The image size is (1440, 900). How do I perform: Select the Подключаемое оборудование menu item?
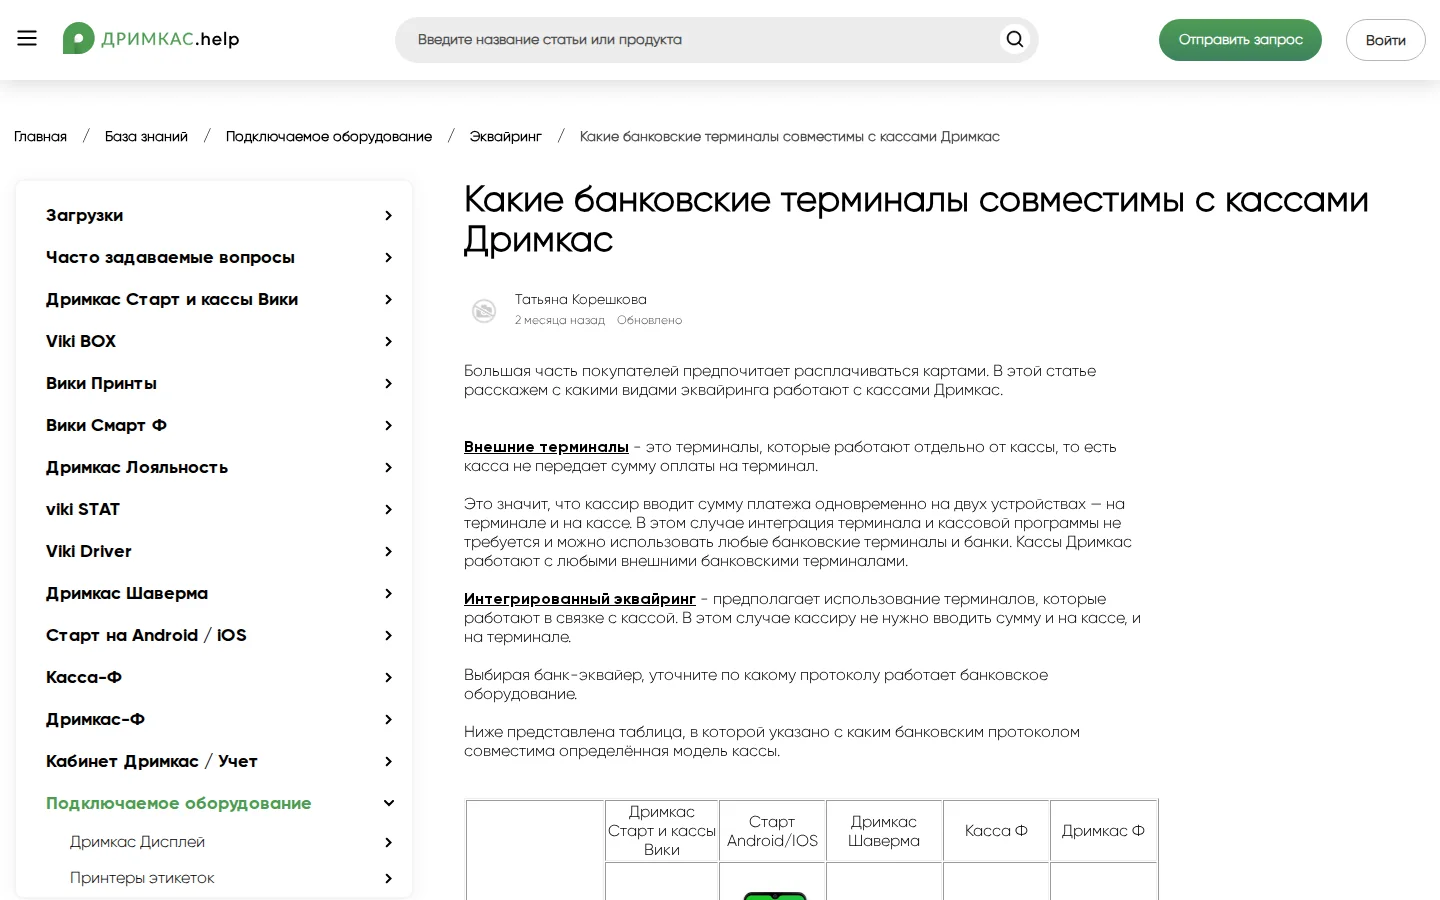(179, 803)
